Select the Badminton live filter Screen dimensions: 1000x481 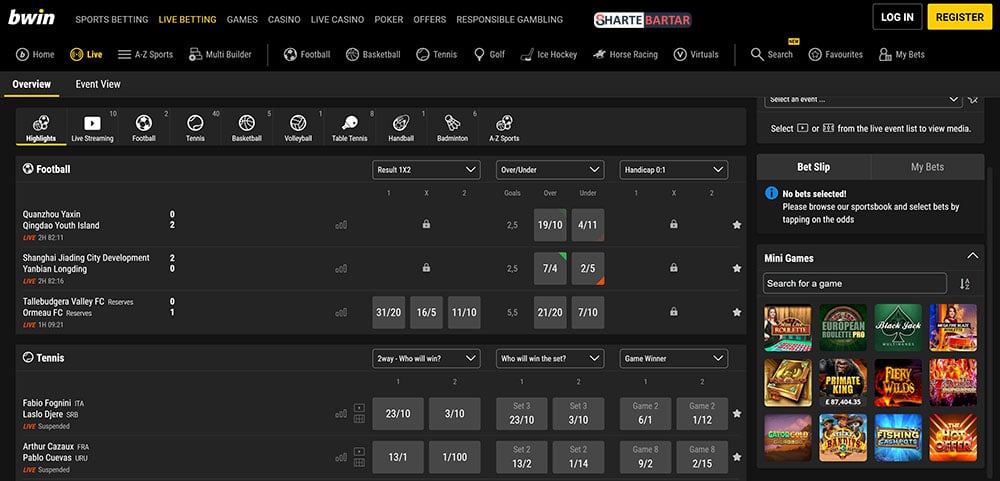[452, 128]
